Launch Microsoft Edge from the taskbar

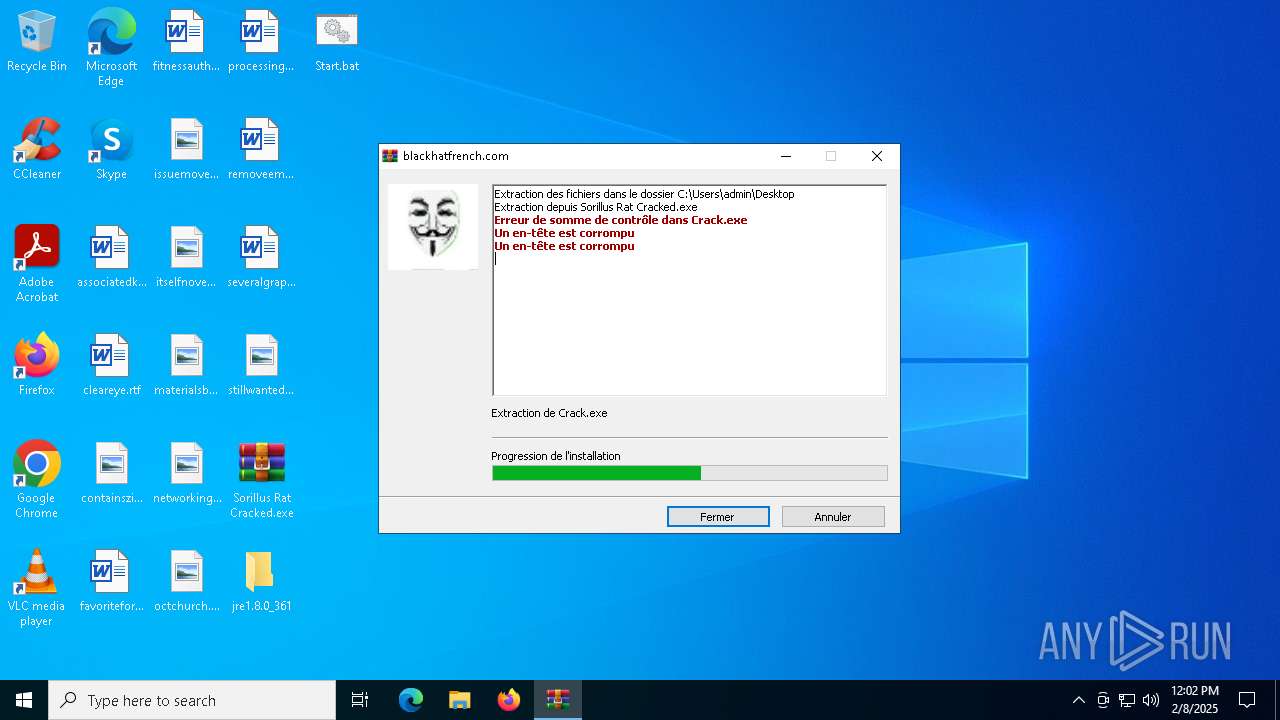point(411,700)
